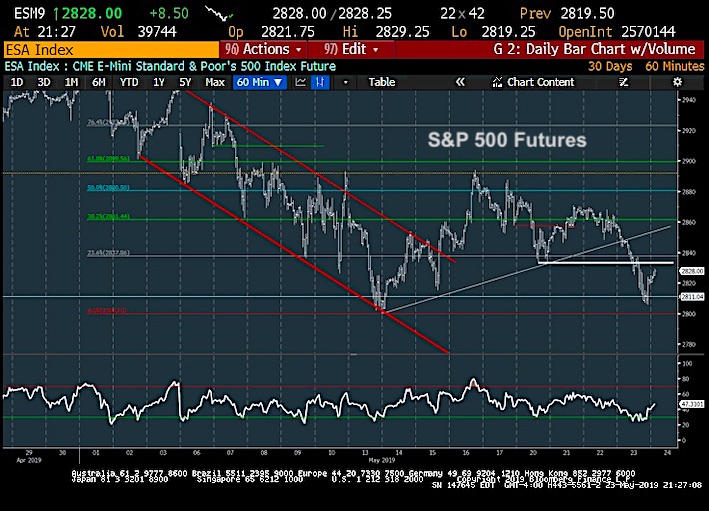Click the double left chevron collapse icon

pyautogui.click(x=460, y=82)
